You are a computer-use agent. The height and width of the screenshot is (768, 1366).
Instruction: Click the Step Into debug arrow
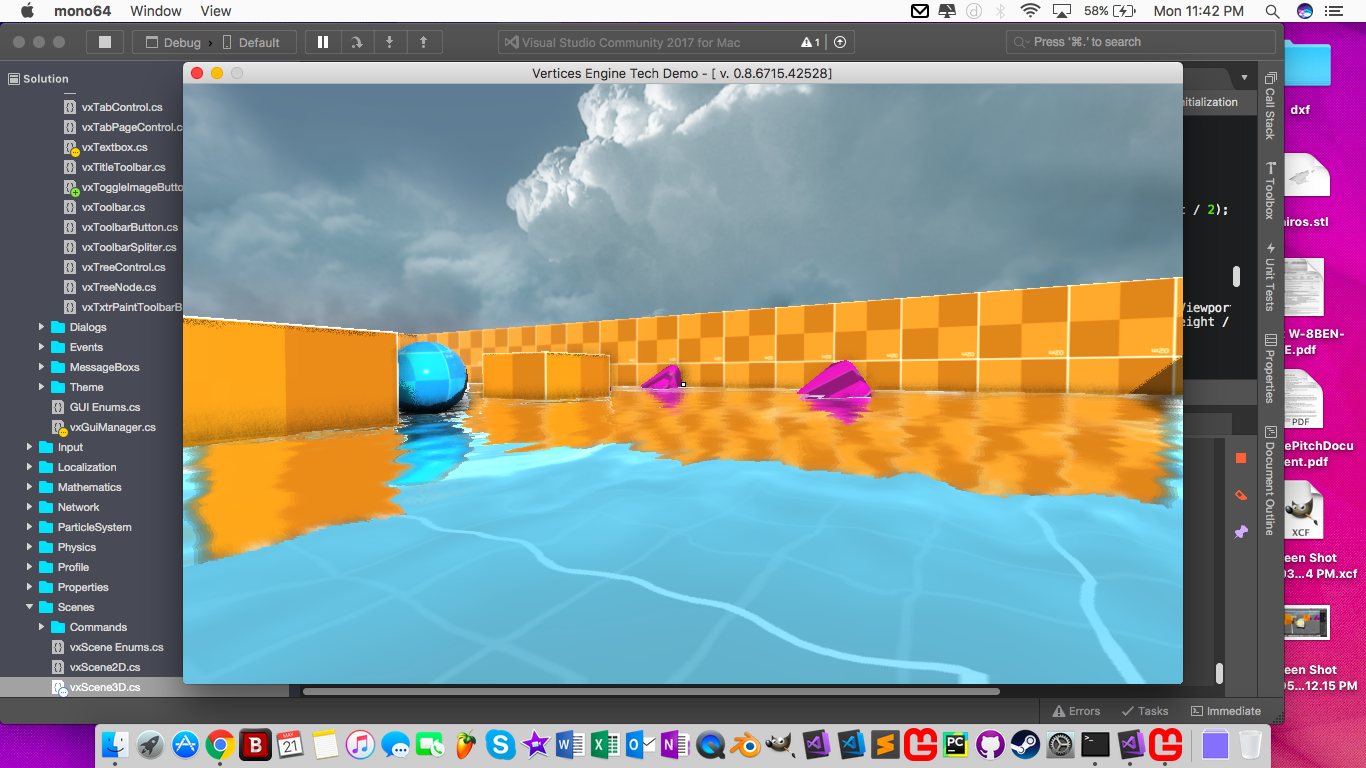(390, 42)
